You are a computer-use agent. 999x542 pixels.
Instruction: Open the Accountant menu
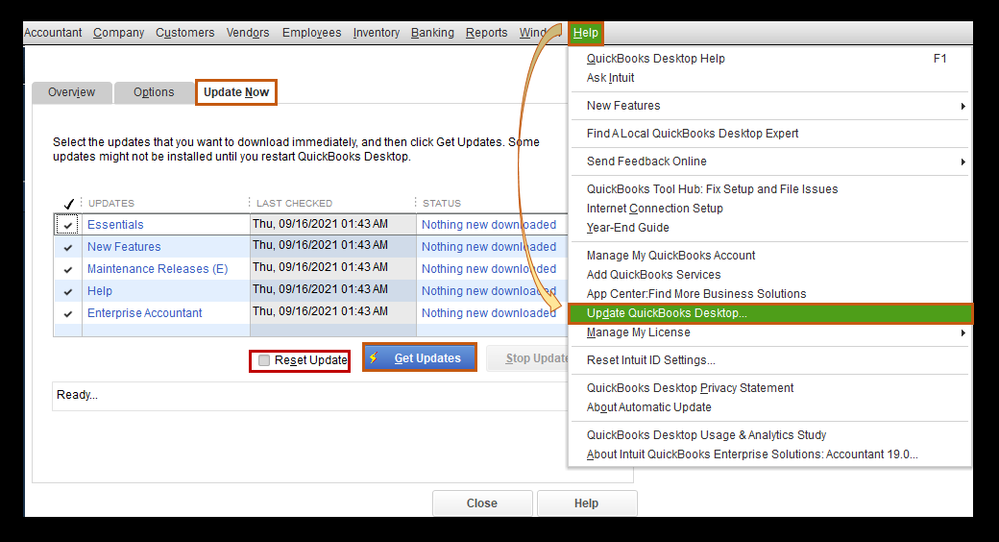pos(53,32)
